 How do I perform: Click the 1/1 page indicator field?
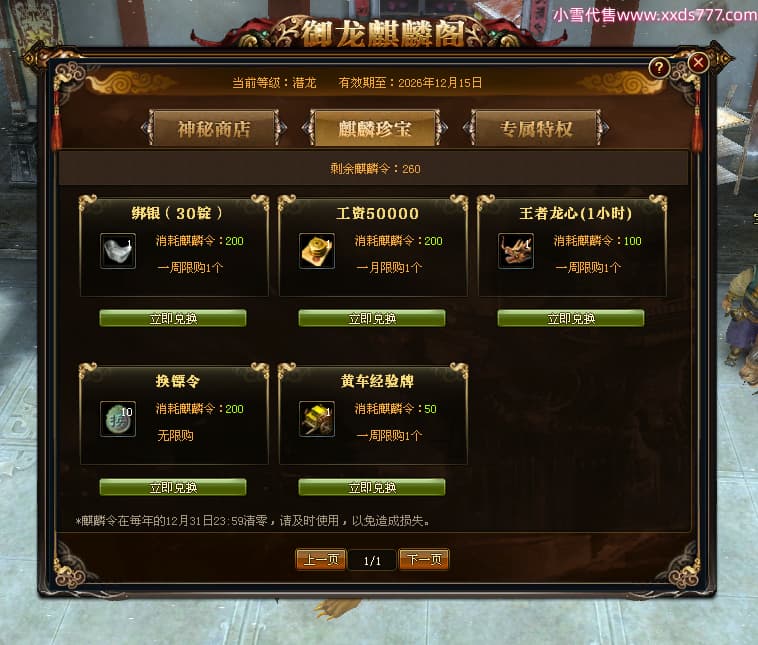(372, 560)
